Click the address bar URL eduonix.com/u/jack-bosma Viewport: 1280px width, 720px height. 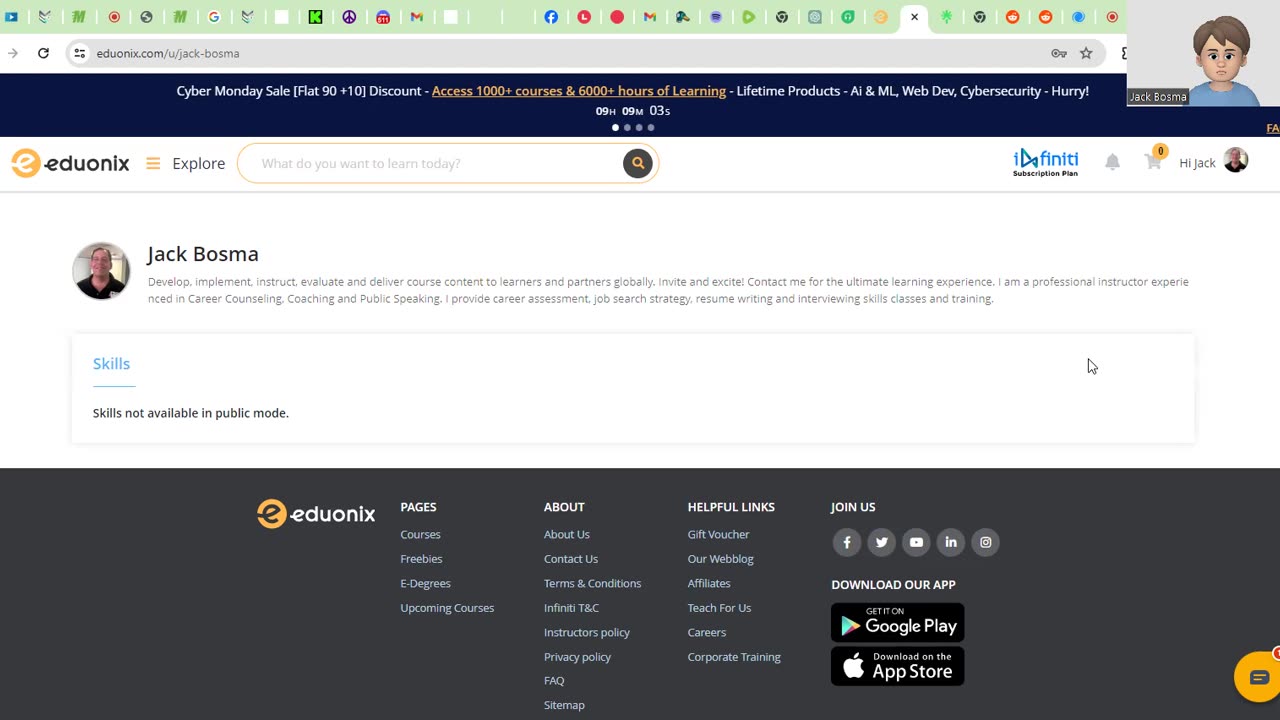coord(168,53)
